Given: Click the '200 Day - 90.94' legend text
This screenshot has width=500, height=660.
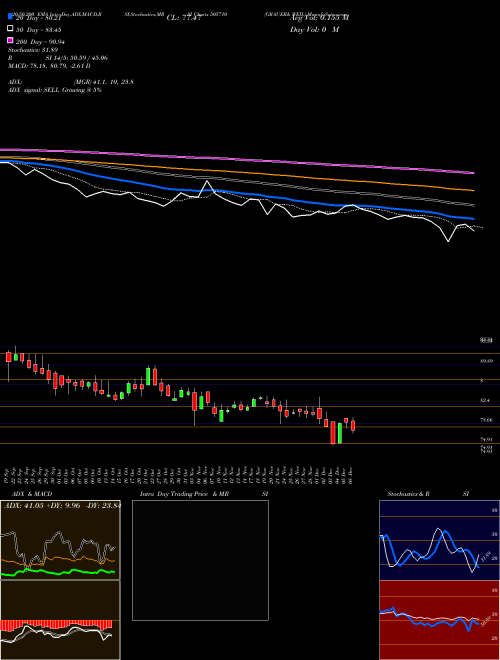Looking at the screenshot, I should 40,42.
